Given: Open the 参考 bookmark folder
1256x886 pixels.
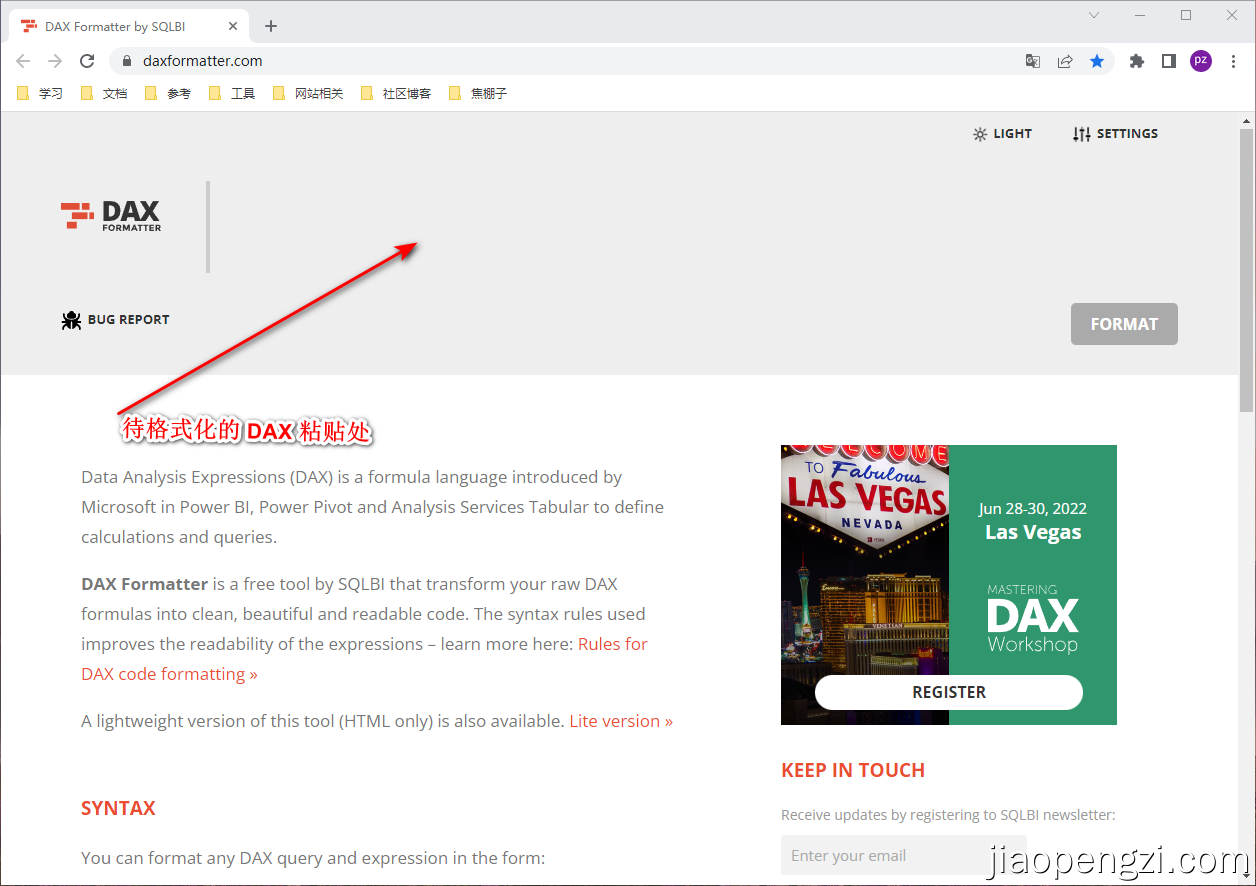Looking at the screenshot, I should coord(169,93).
